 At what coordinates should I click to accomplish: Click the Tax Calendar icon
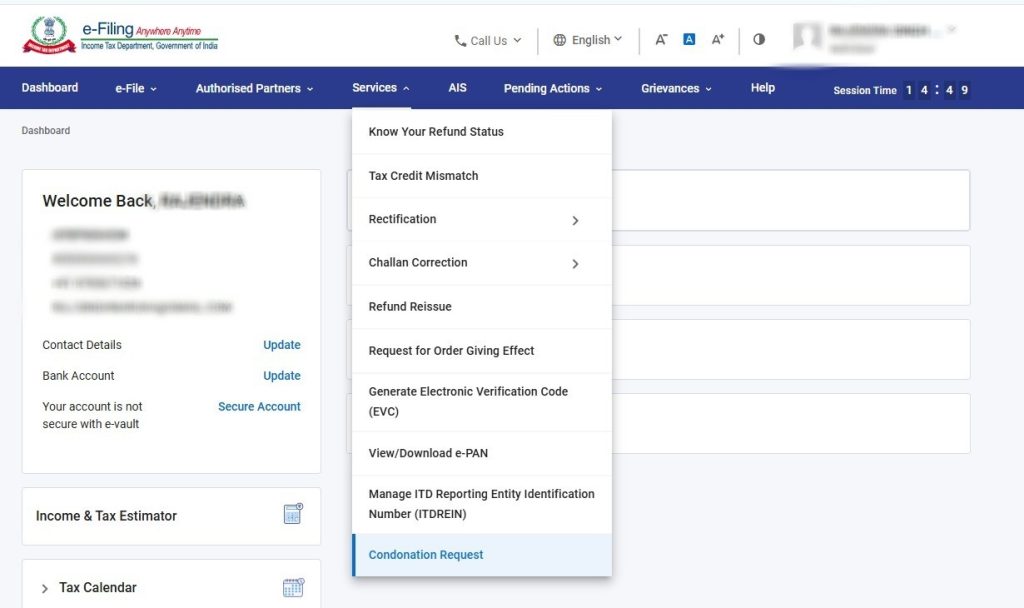tap(293, 587)
